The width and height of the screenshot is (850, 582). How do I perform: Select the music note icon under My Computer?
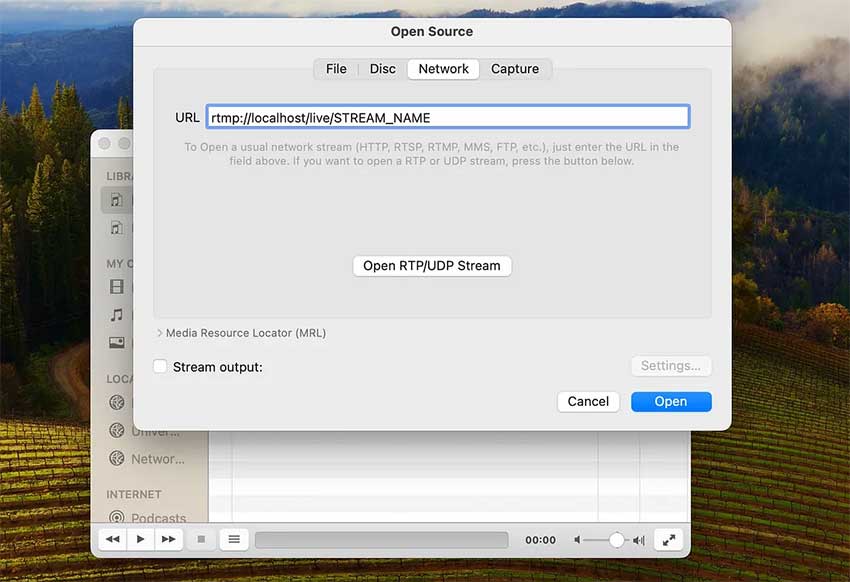click(117, 315)
